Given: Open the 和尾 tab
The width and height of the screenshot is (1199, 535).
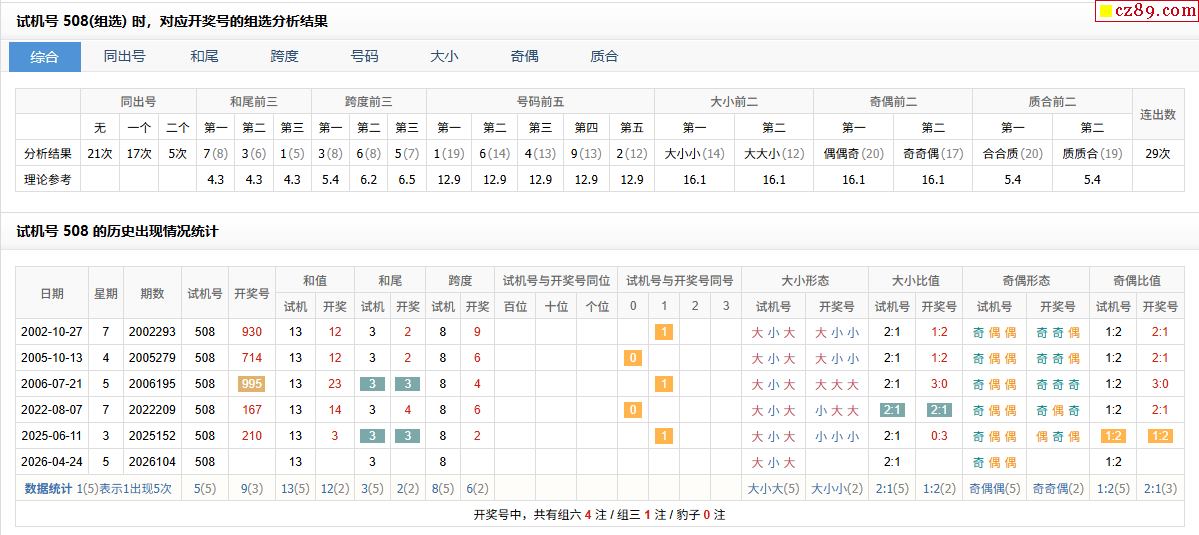Looking at the screenshot, I should pos(204,57).
